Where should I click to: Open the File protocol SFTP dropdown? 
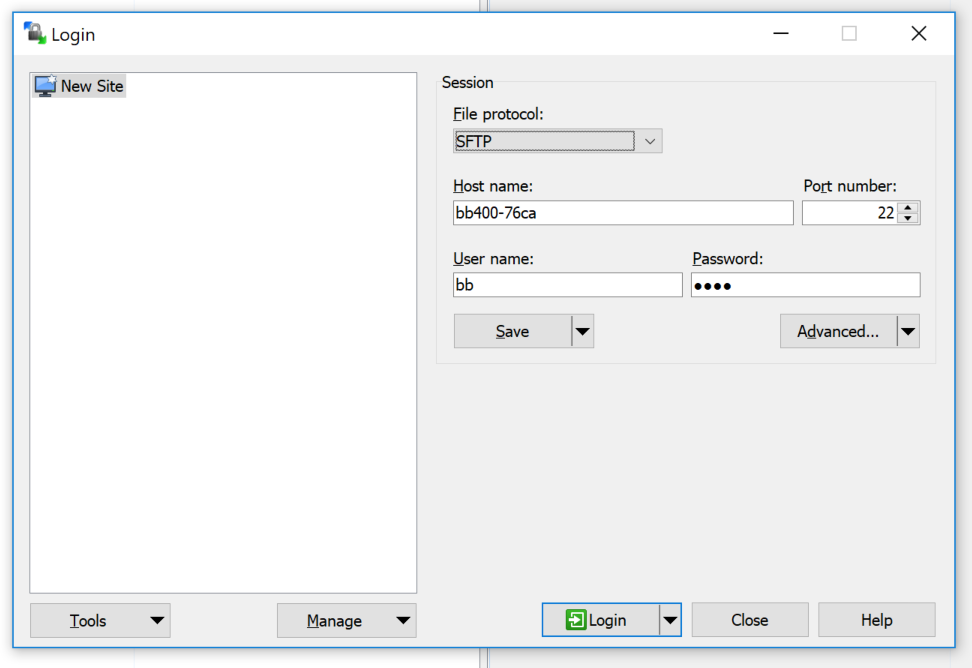(x=557, y=141)
